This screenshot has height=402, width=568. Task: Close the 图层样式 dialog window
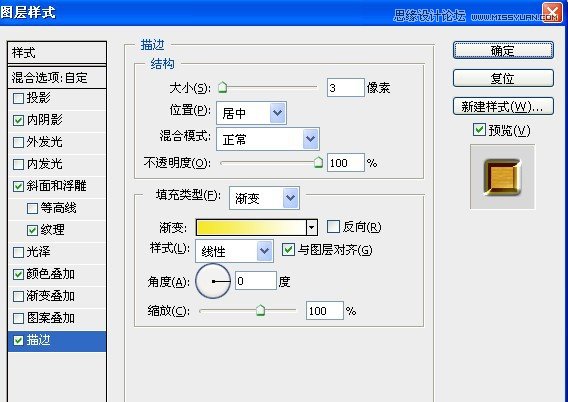[552, 13]
